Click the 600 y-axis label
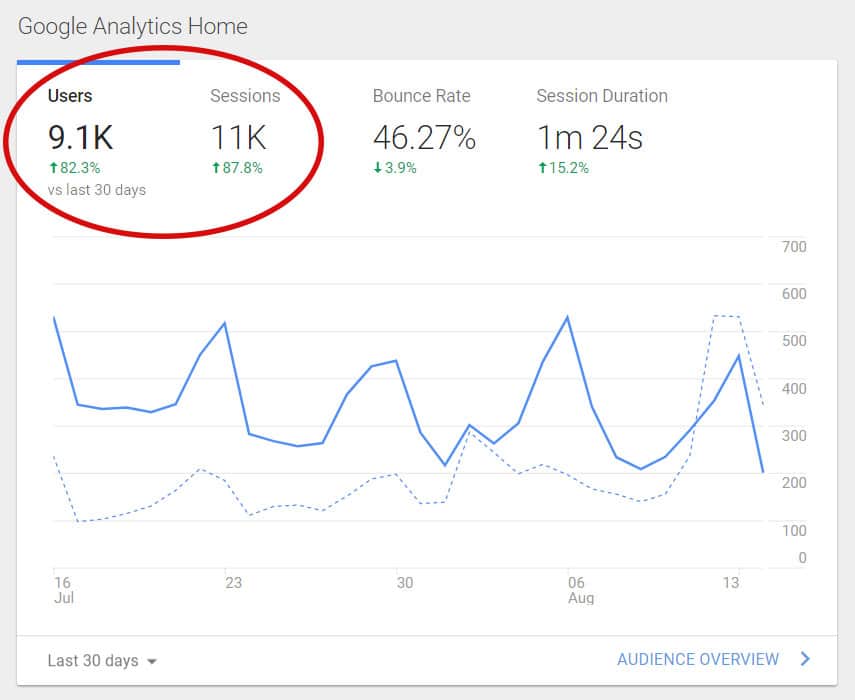The height and width of the screenshot is (700, 855). click(x=794, y=294)
